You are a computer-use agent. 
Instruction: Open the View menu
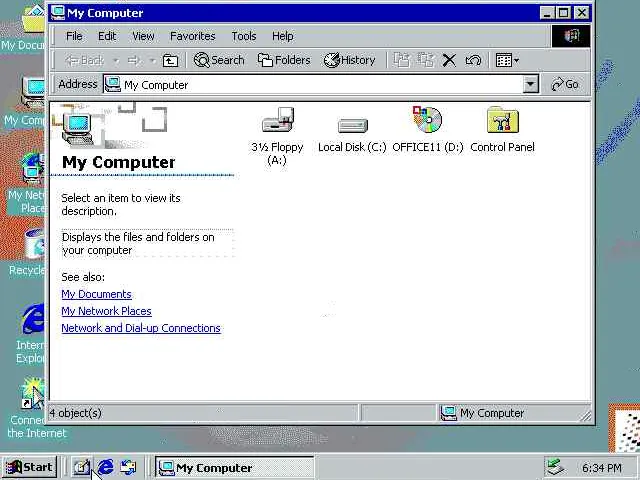(143, 36)
